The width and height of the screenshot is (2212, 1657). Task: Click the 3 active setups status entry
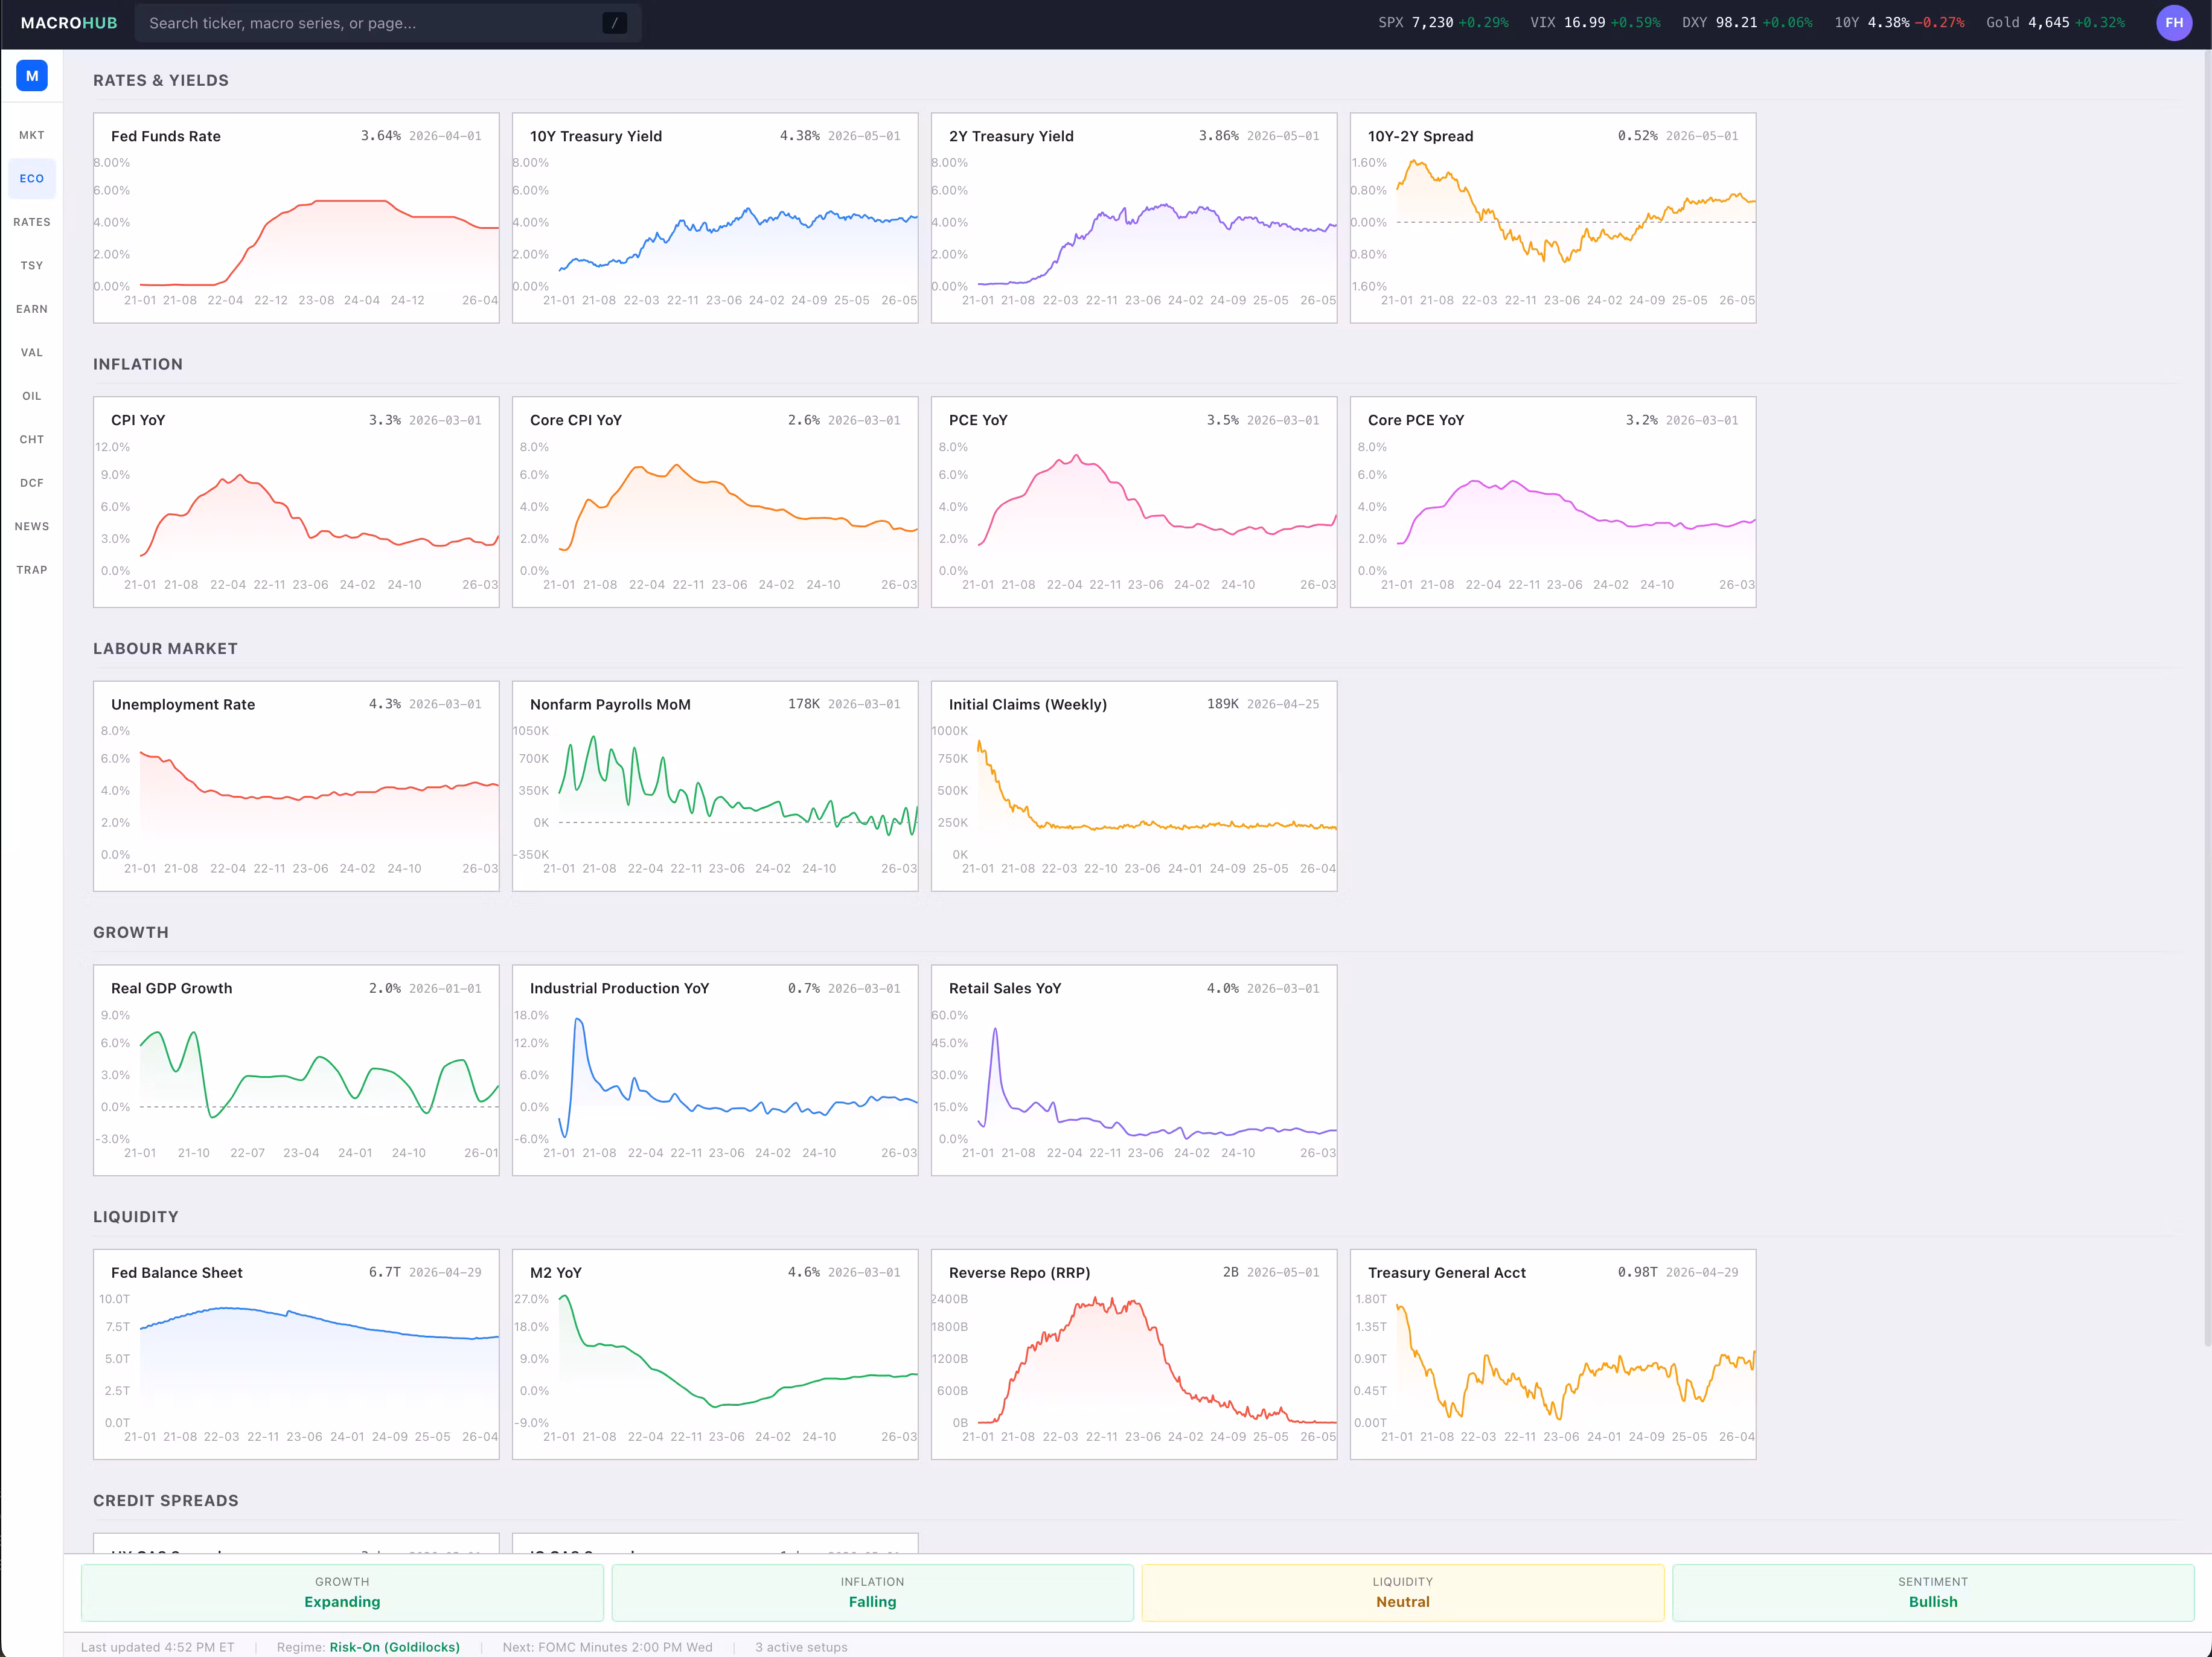pyautogui.click(x=801, y=1647)
